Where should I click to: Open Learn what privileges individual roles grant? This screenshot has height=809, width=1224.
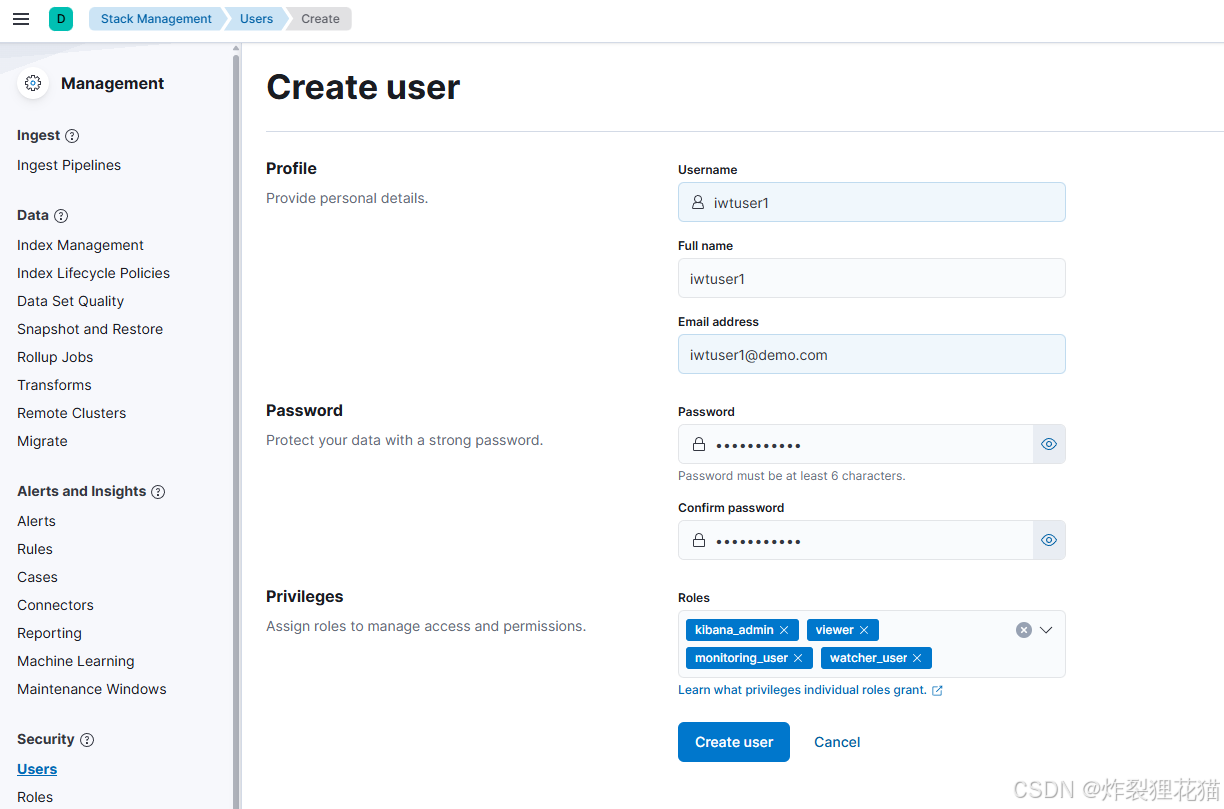[x=802, y=690]
